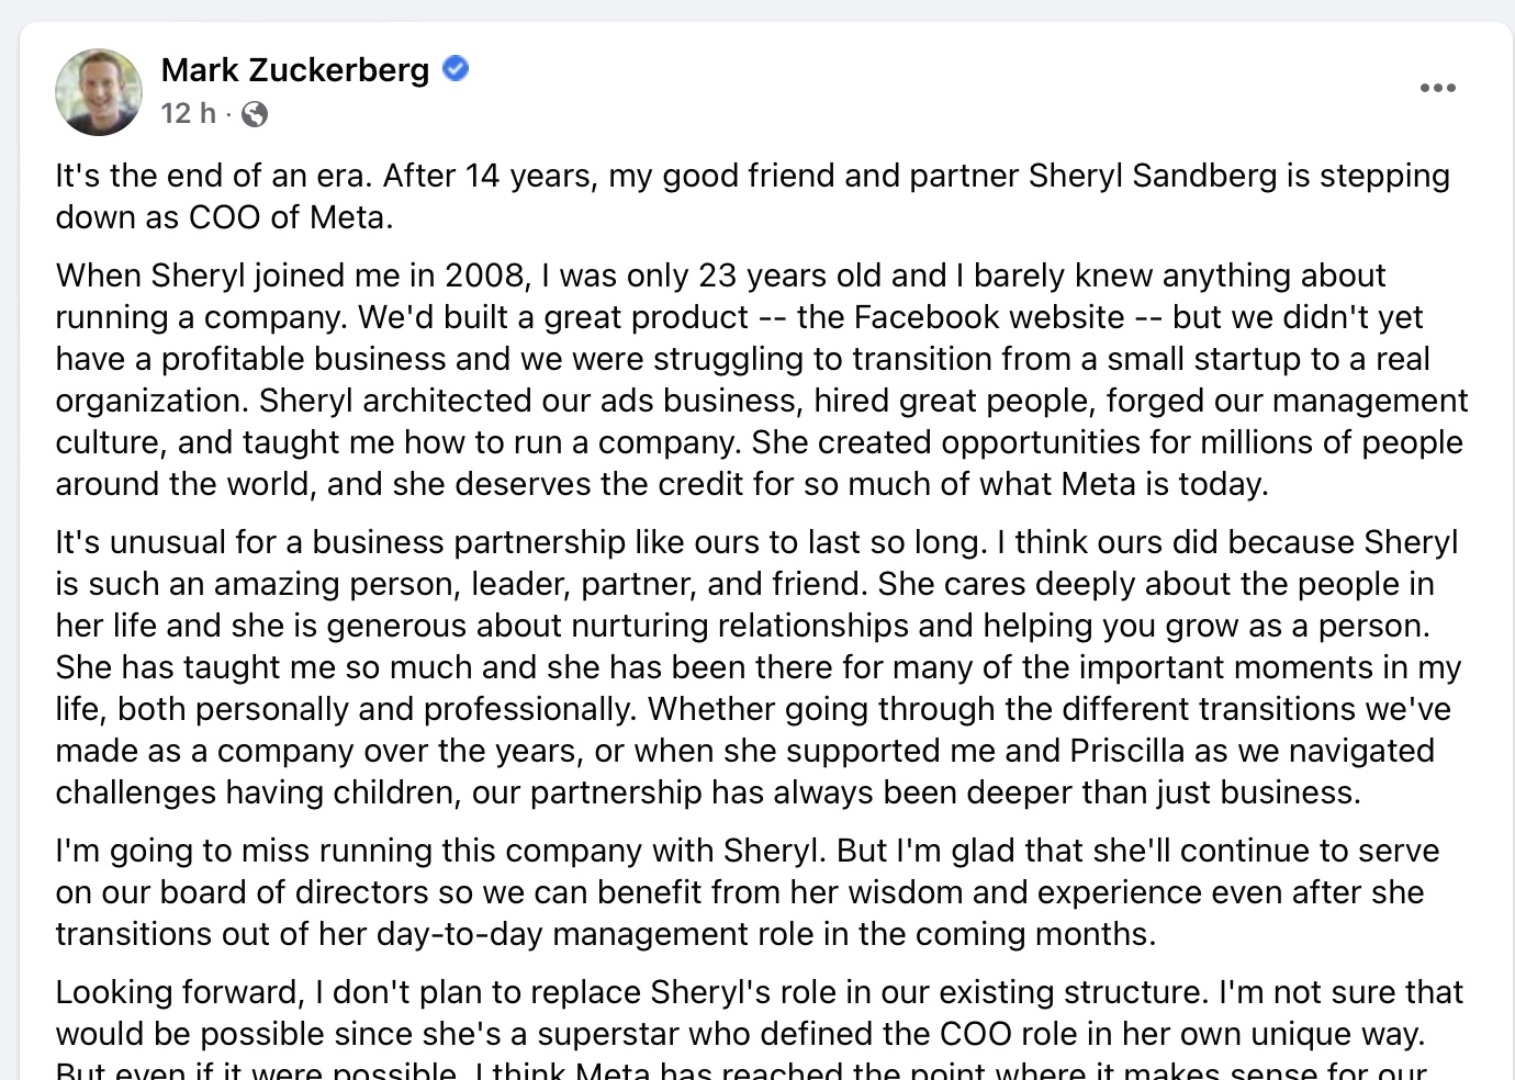Click the paragraph starting "It's unusual for a business"
Viewport: 1515px width, 1080px height.
coord(758,667)
